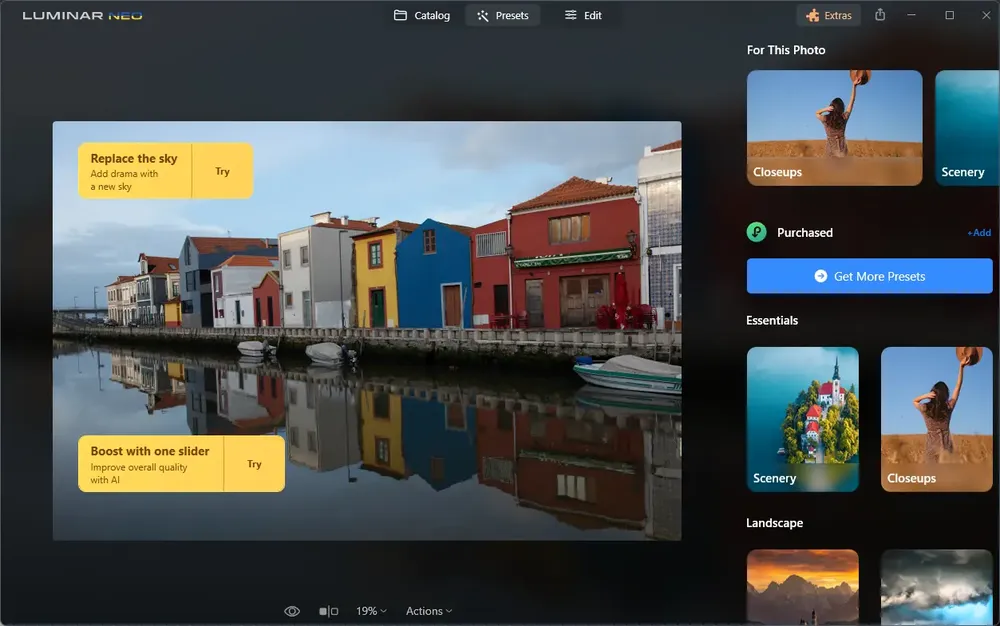
Task: Open the Extras puzzle-piece icon
Action: pos(812,15)
